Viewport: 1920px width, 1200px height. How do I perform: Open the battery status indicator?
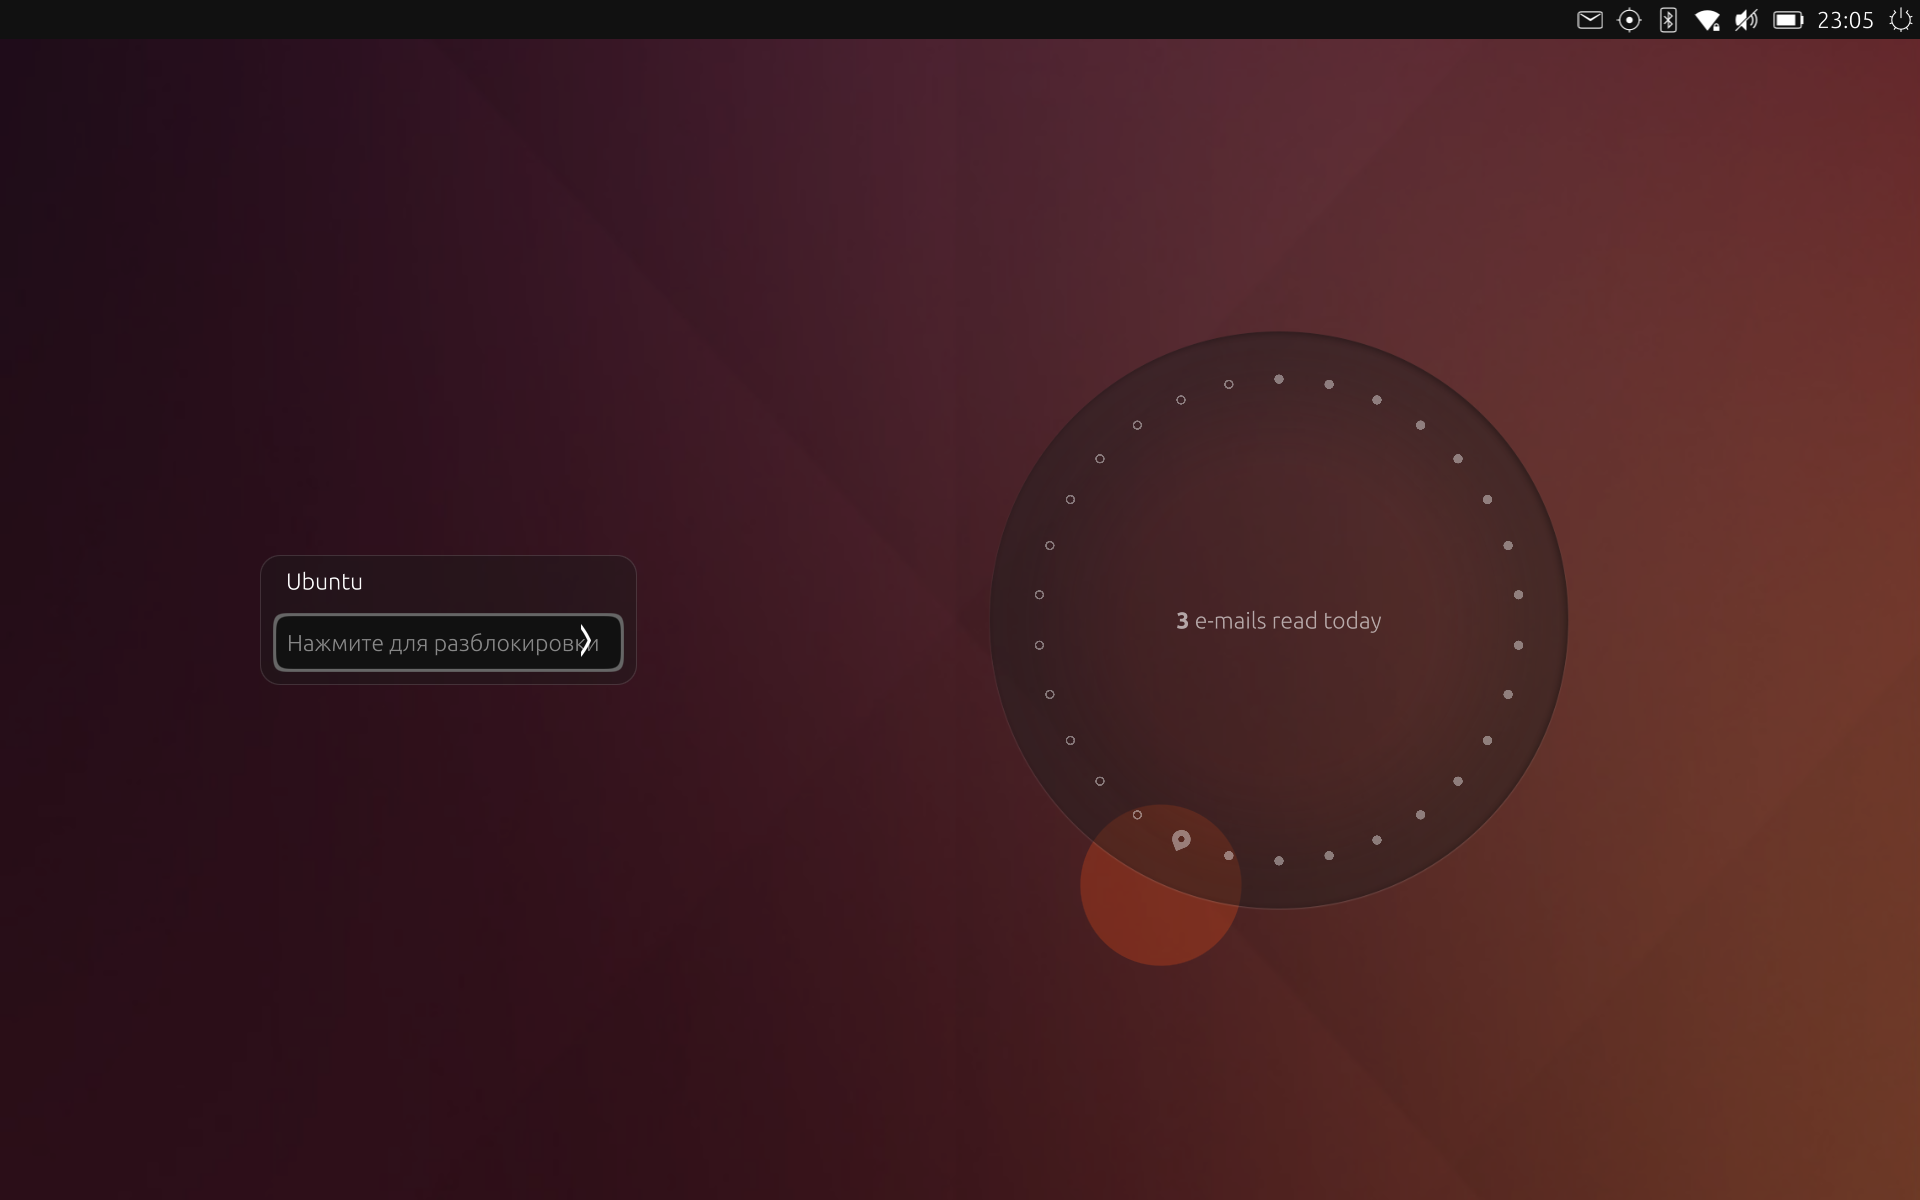(x=1788, y=20)
